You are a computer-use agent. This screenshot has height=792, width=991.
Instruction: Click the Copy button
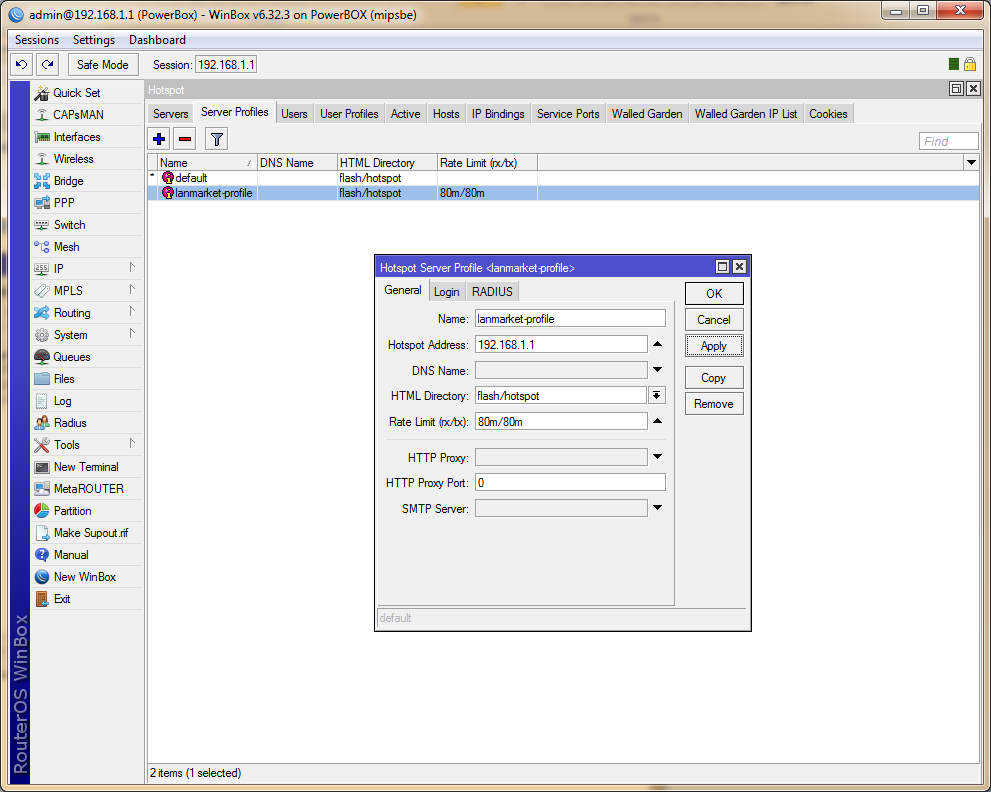[x=714, y=378]
